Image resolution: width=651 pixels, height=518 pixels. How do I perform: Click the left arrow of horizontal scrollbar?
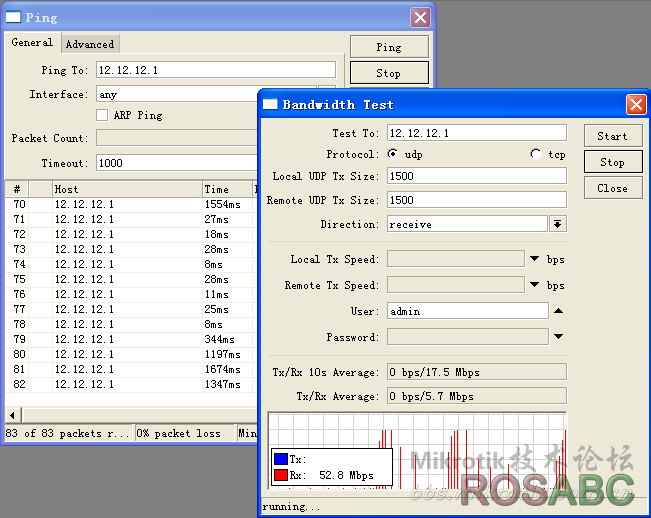(x=13, y=415)
